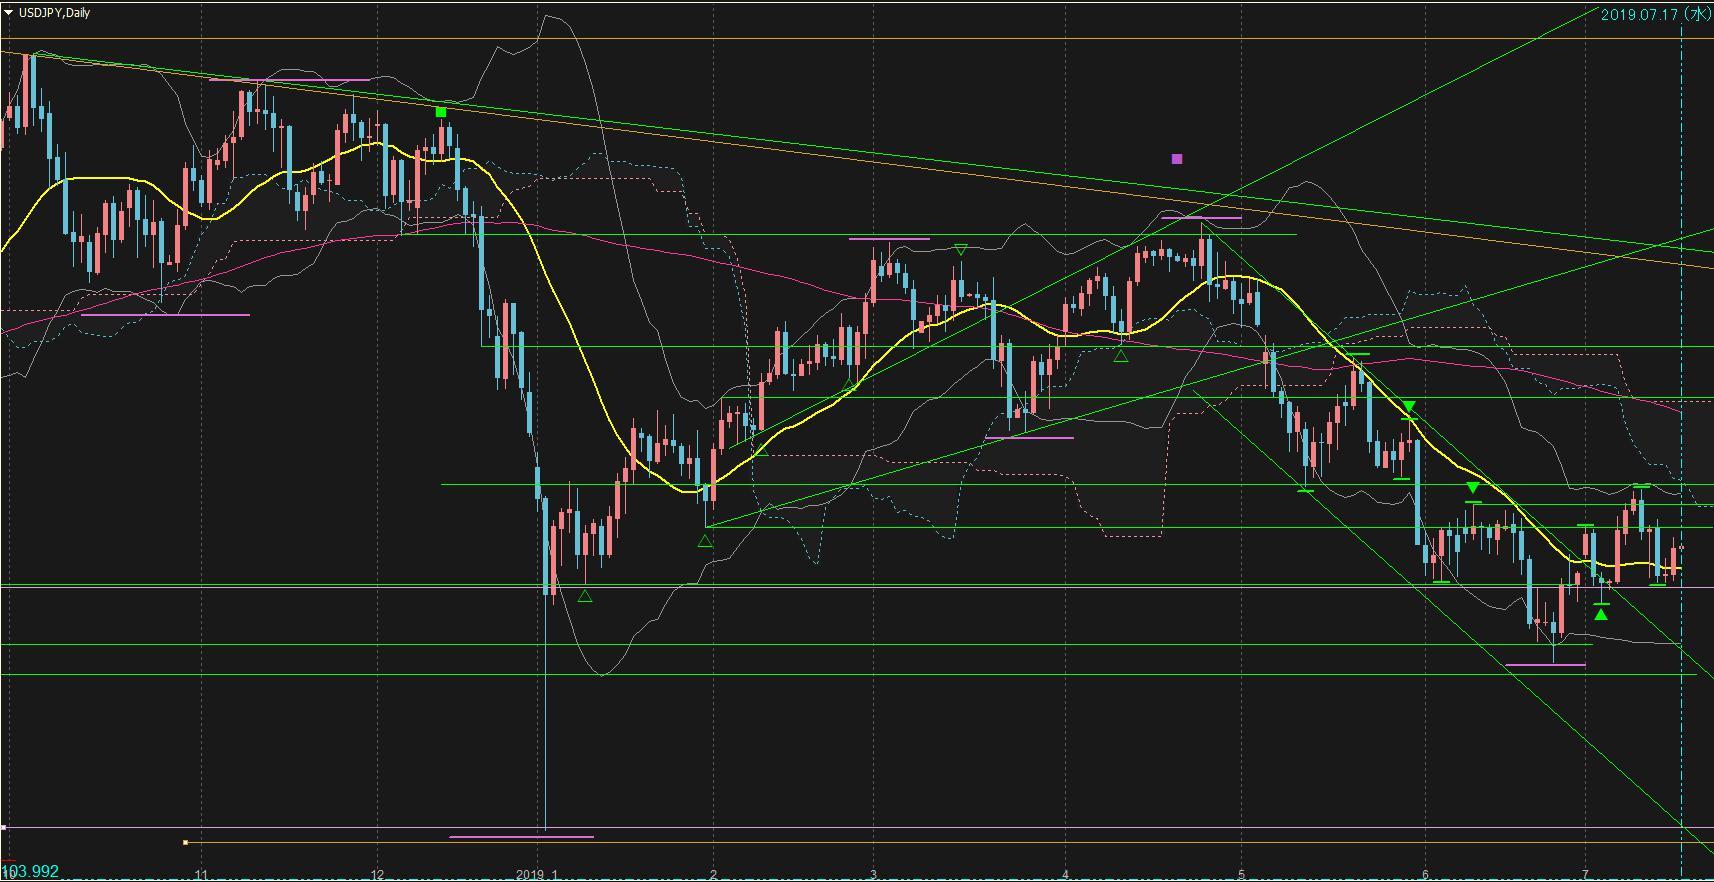The image size is (1714, 882).
Task: Click the month 7 time axis label
Action: point(1585,875)
